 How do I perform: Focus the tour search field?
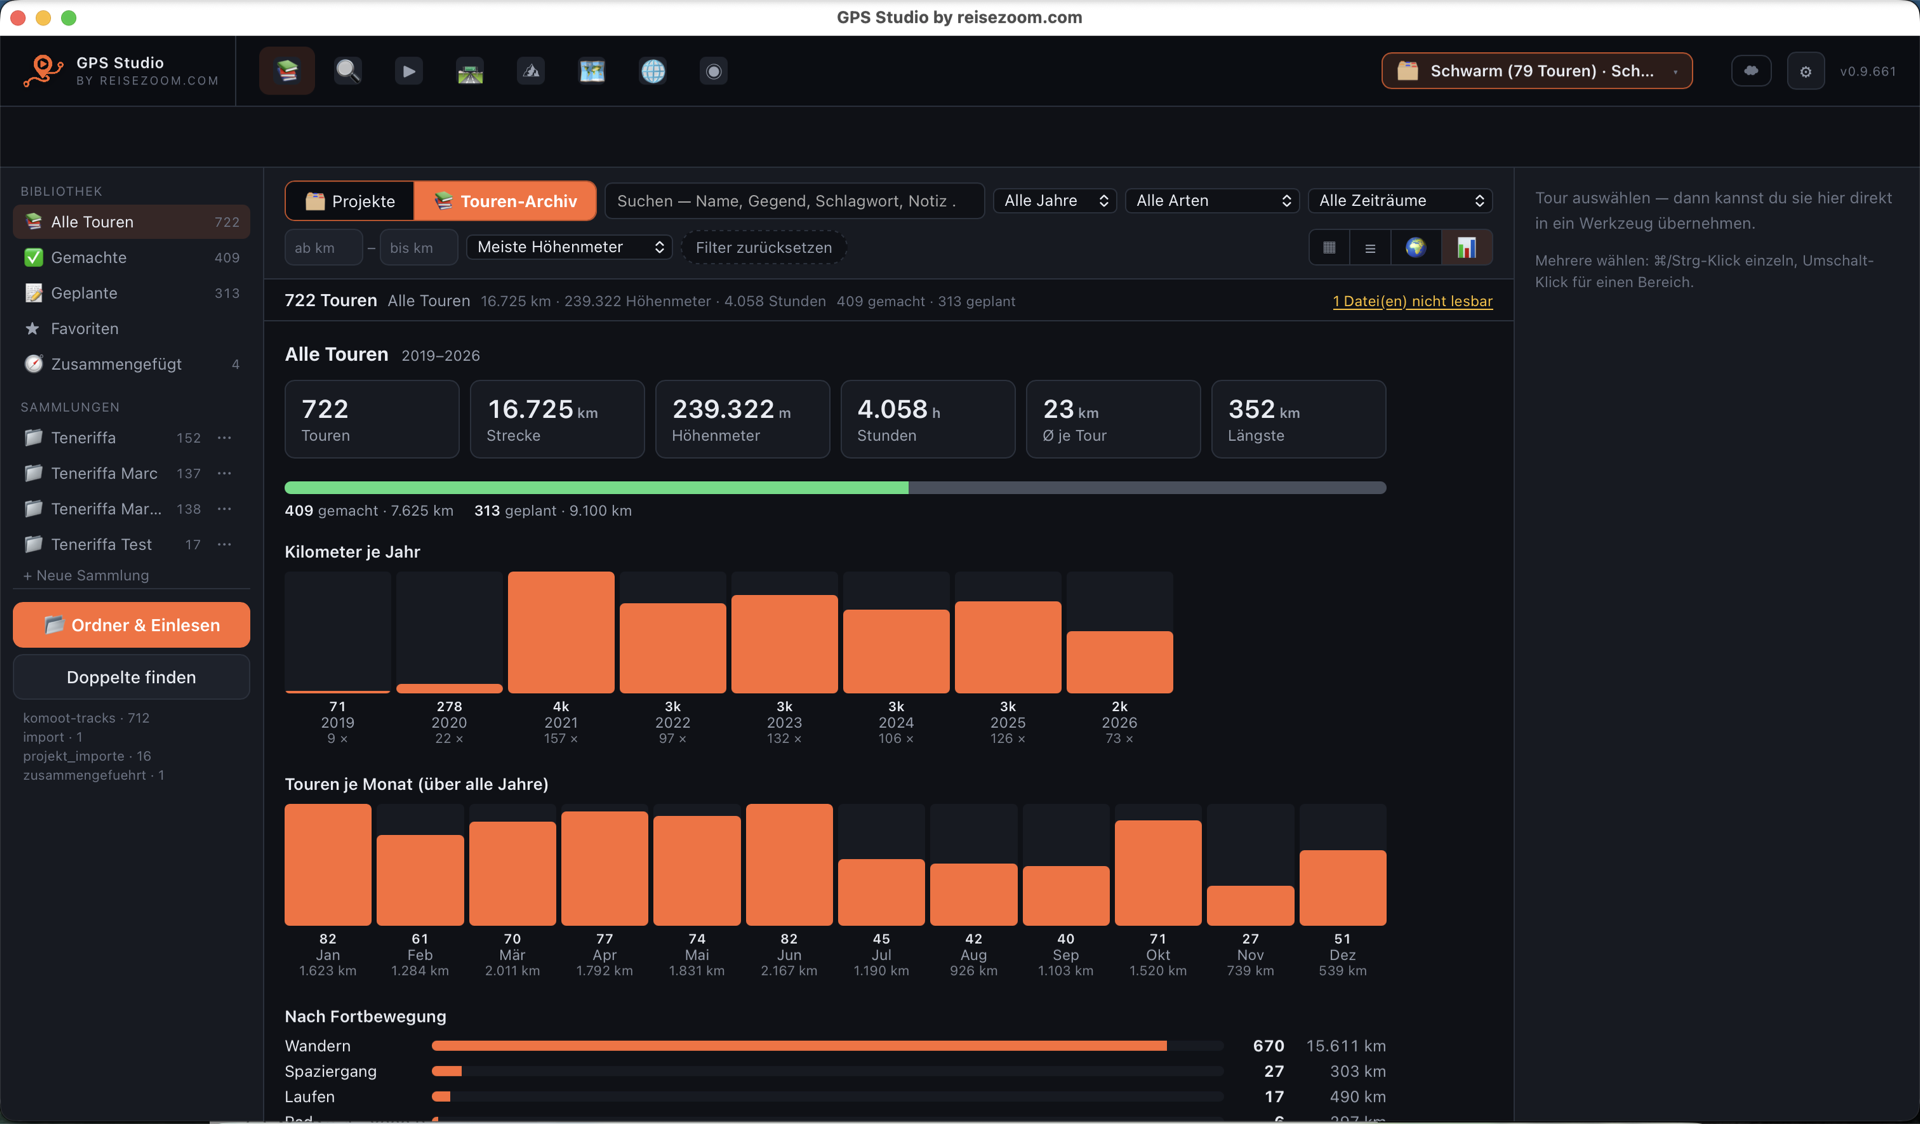tap(795, 201)
